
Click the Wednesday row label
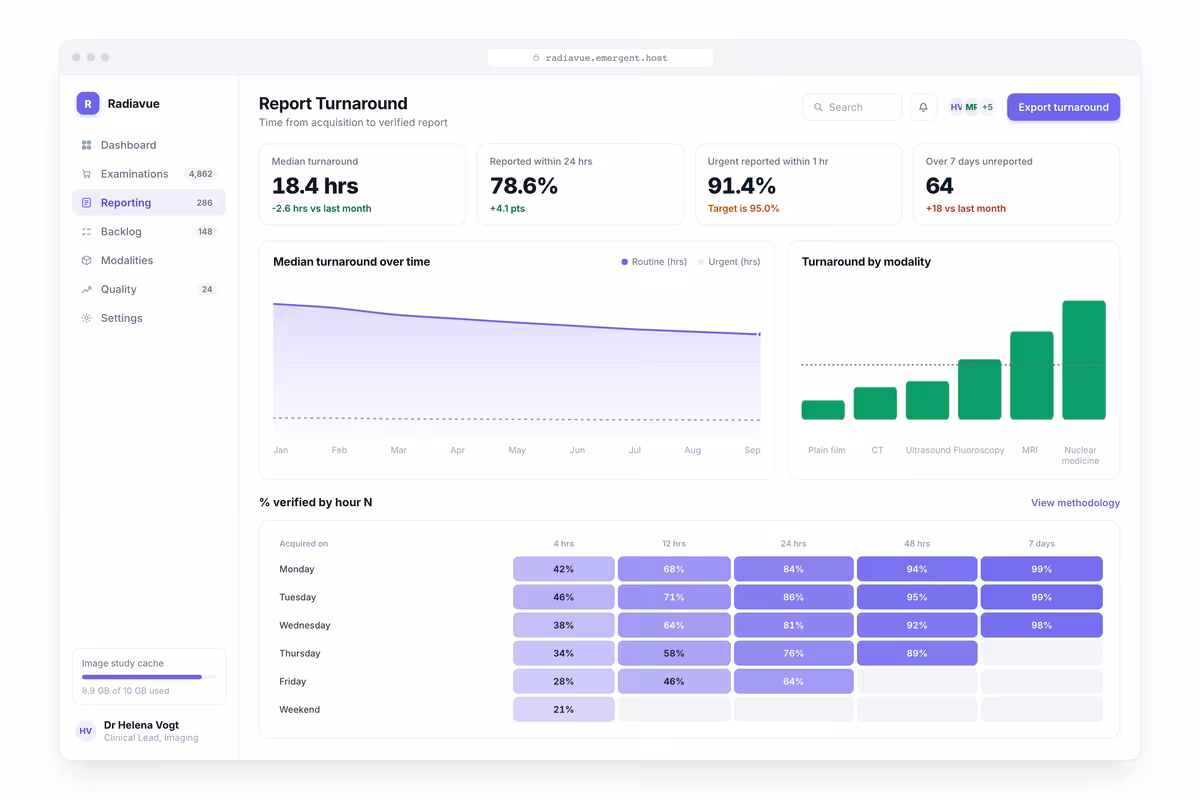(304, 625)
